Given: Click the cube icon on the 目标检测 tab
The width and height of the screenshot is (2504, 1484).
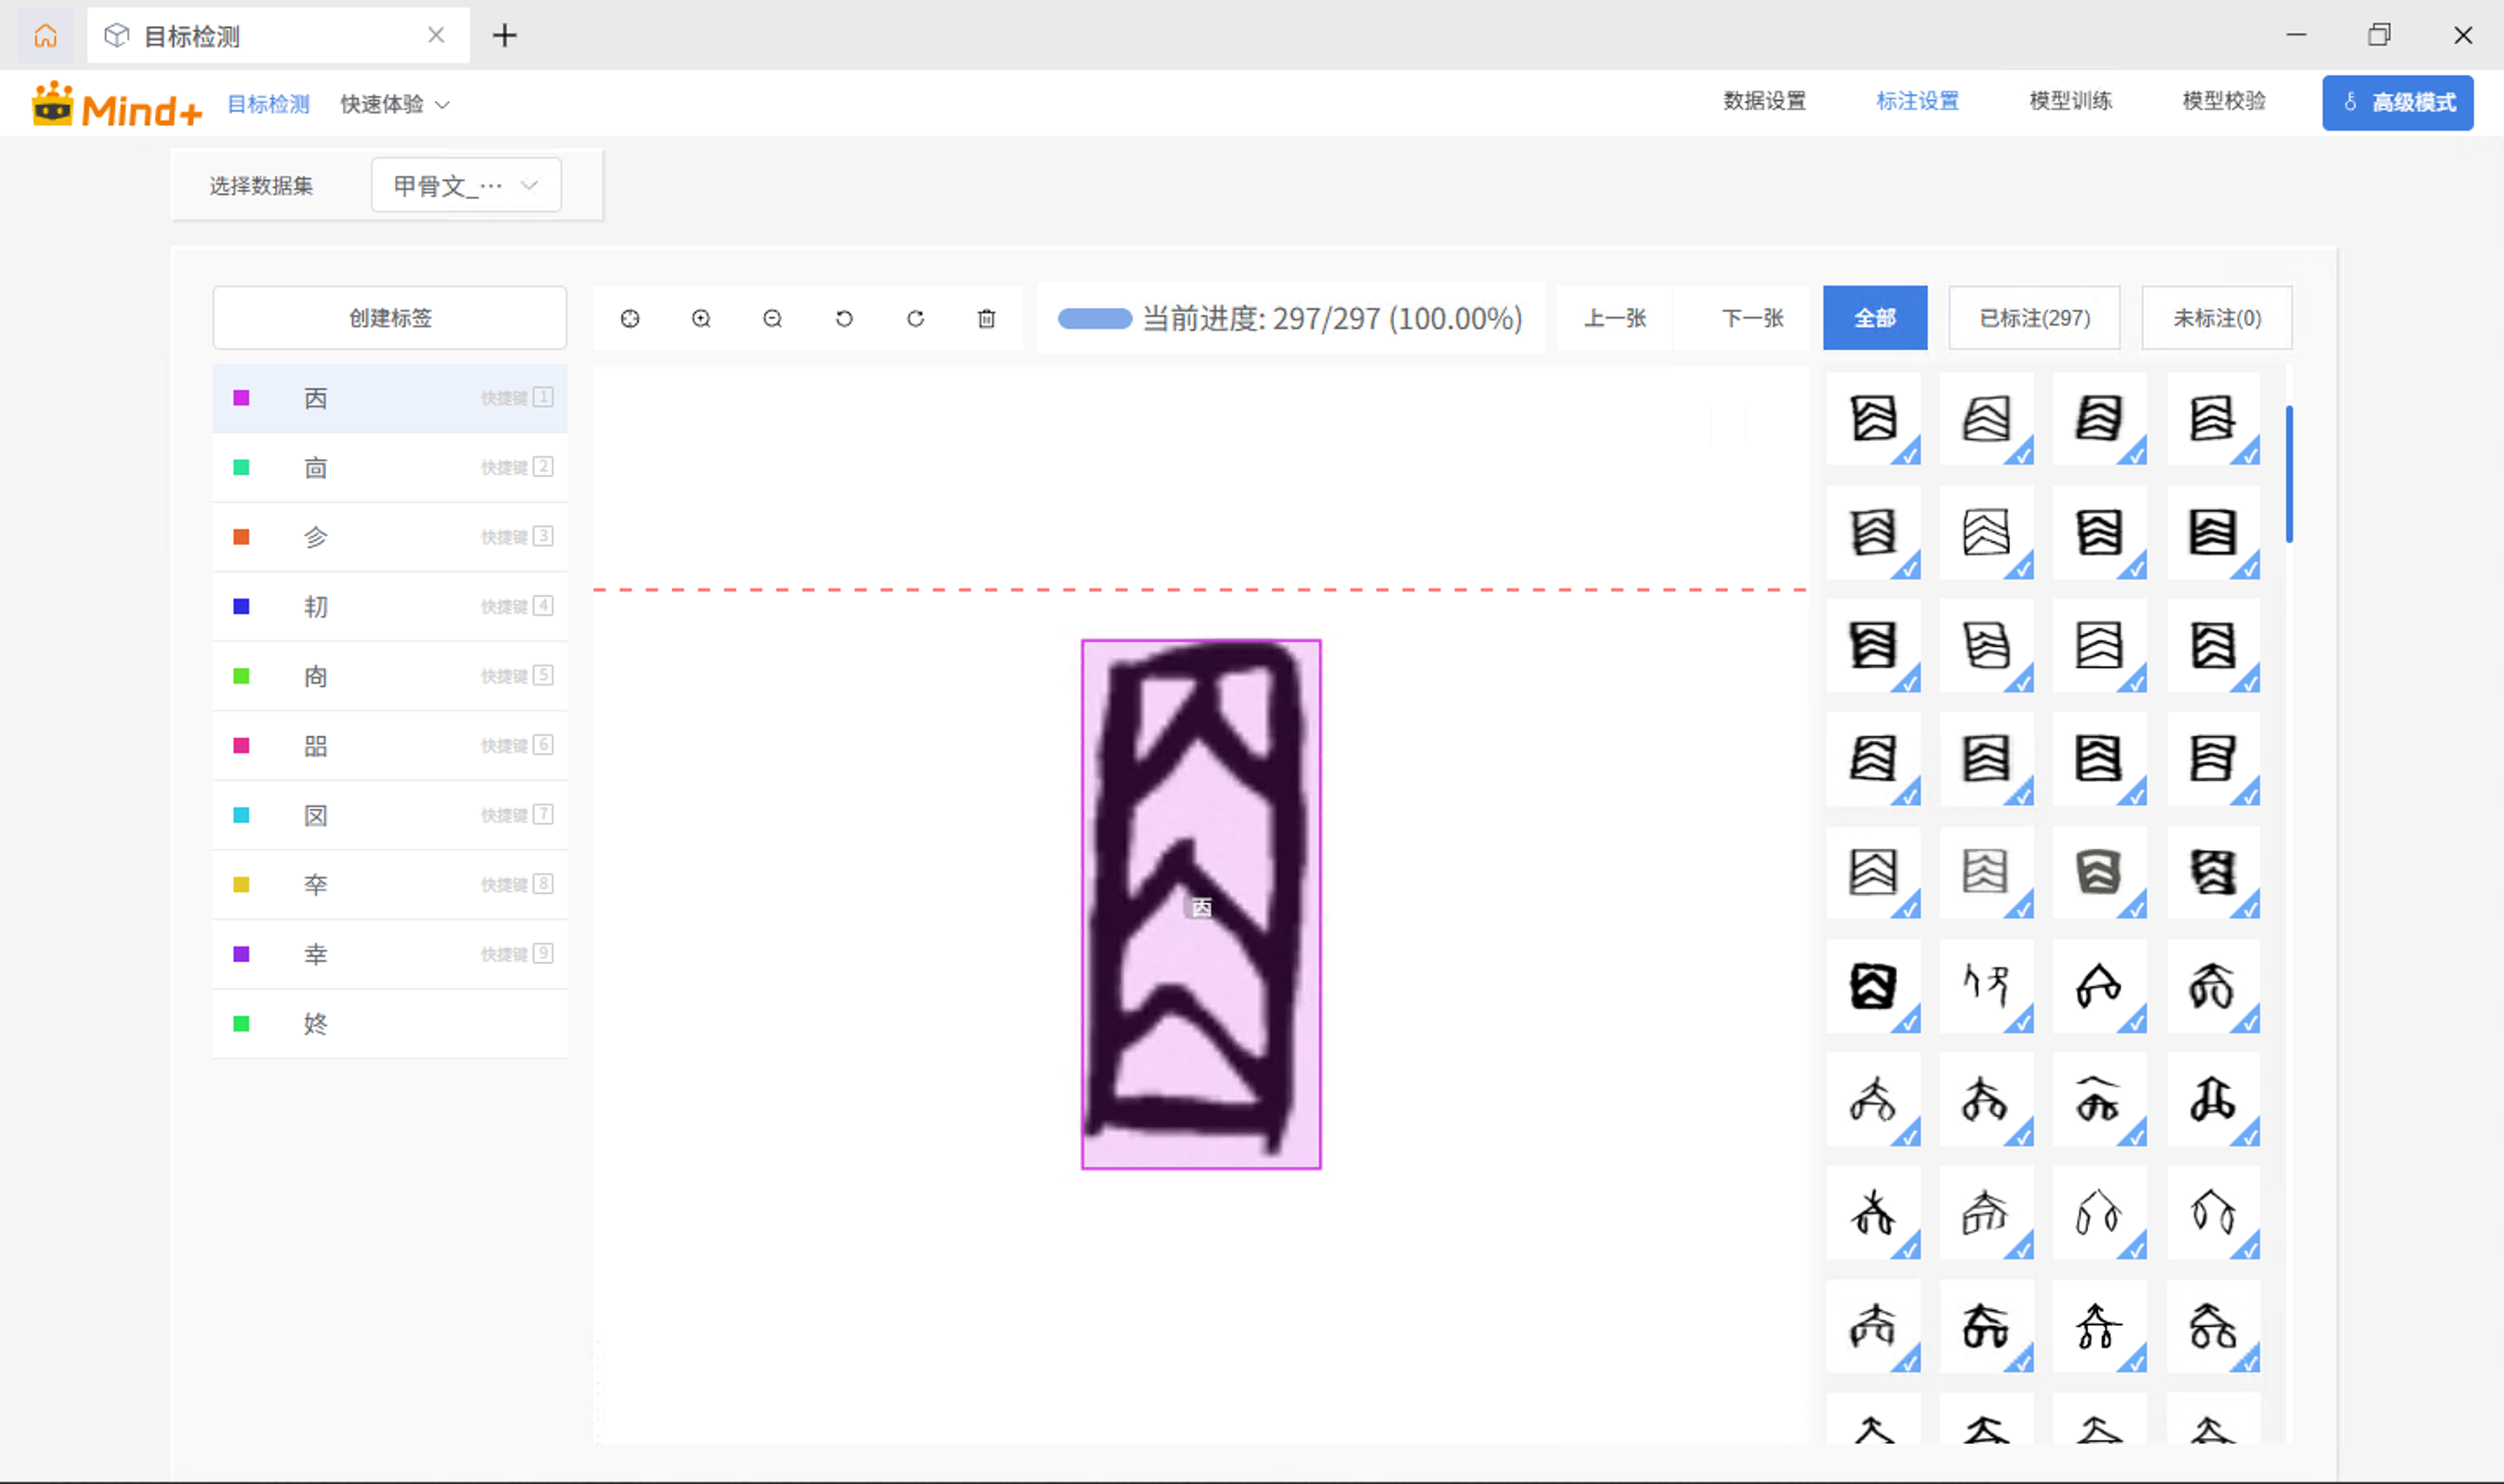Looking at the screenshot, I should pyautogui.click(x=117, y=35).
